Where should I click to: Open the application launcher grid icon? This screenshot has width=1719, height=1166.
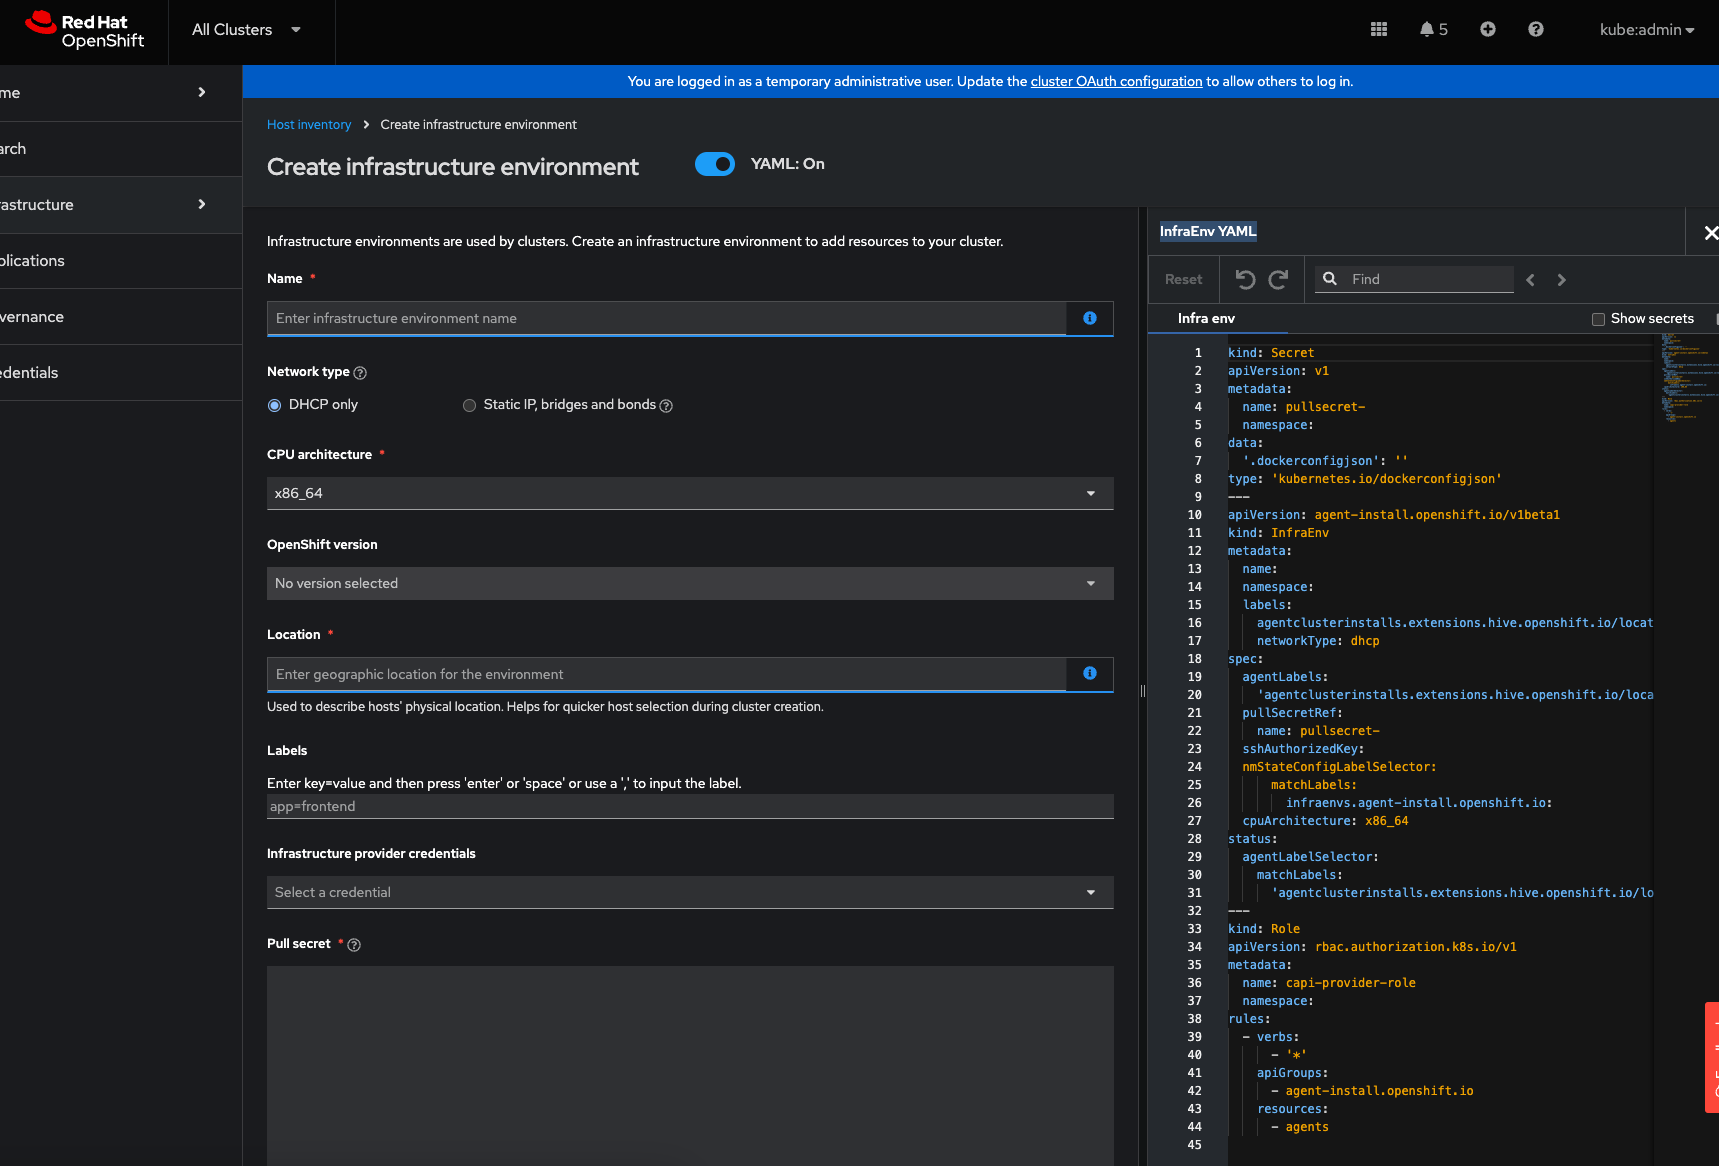[x=1379, y=30]
